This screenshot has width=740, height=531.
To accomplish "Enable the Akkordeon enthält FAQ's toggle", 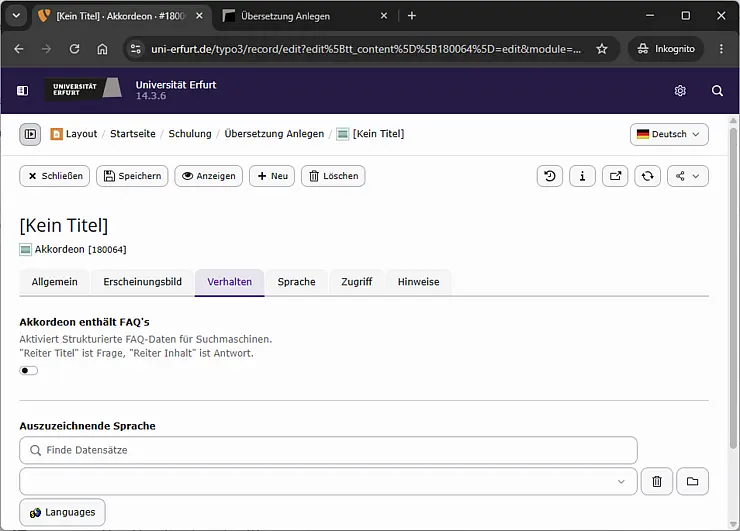I will tap(28, 371).
